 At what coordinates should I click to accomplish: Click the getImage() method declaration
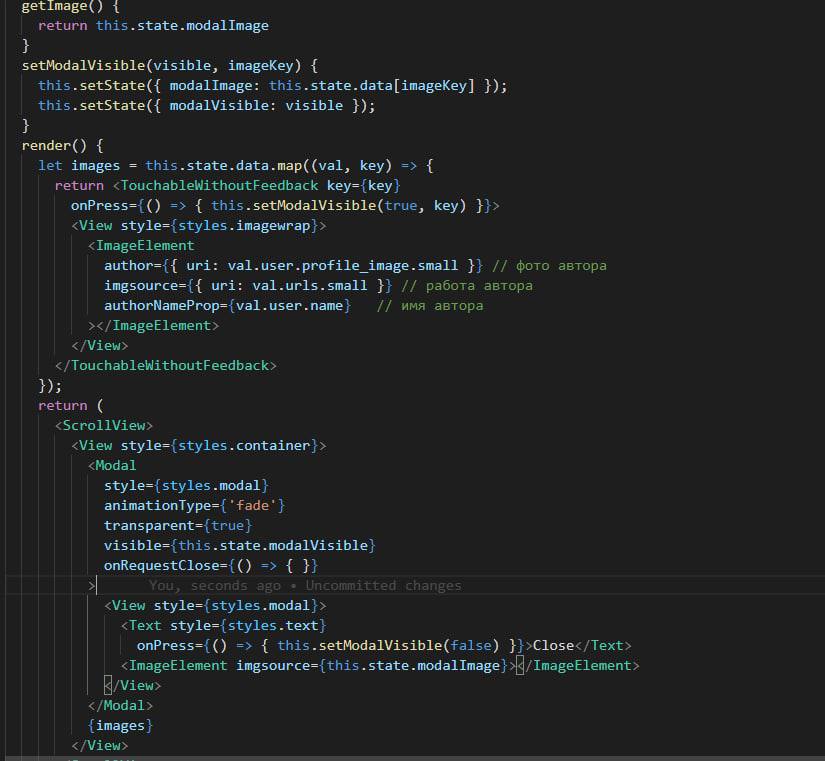point(71,6)
